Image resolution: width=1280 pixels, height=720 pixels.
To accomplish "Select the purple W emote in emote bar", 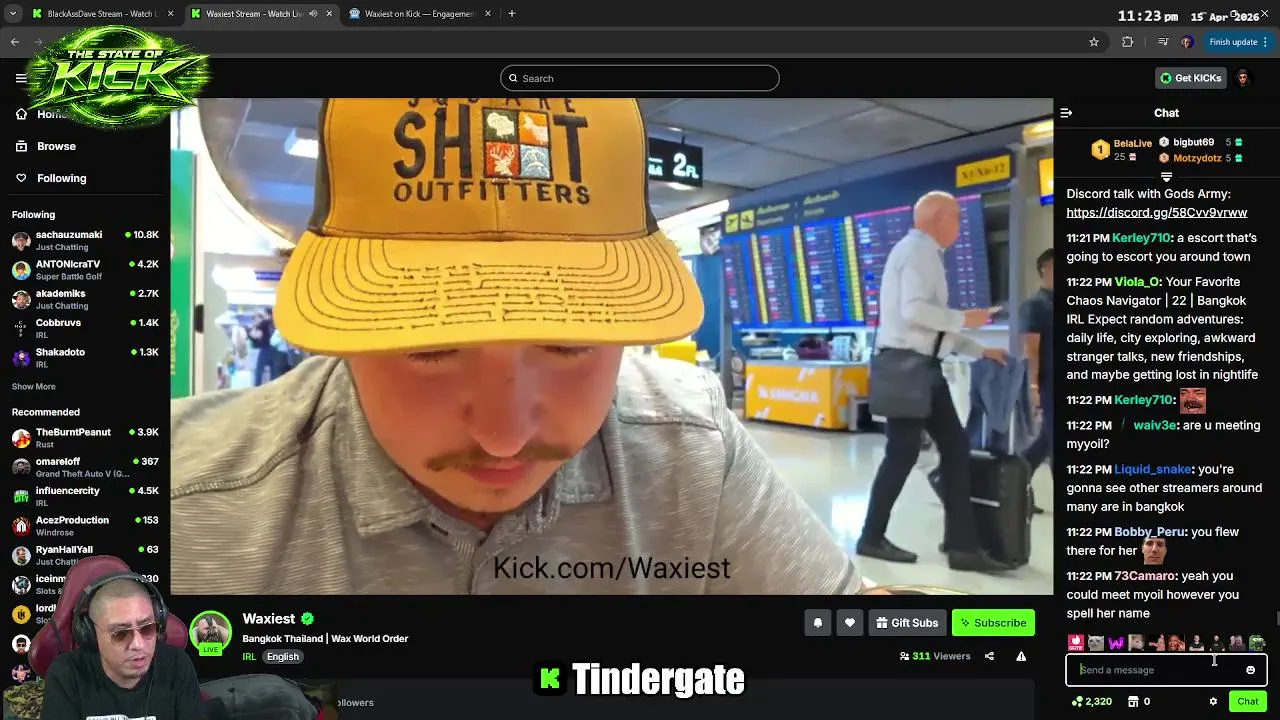I will [x=1116, y=643].
